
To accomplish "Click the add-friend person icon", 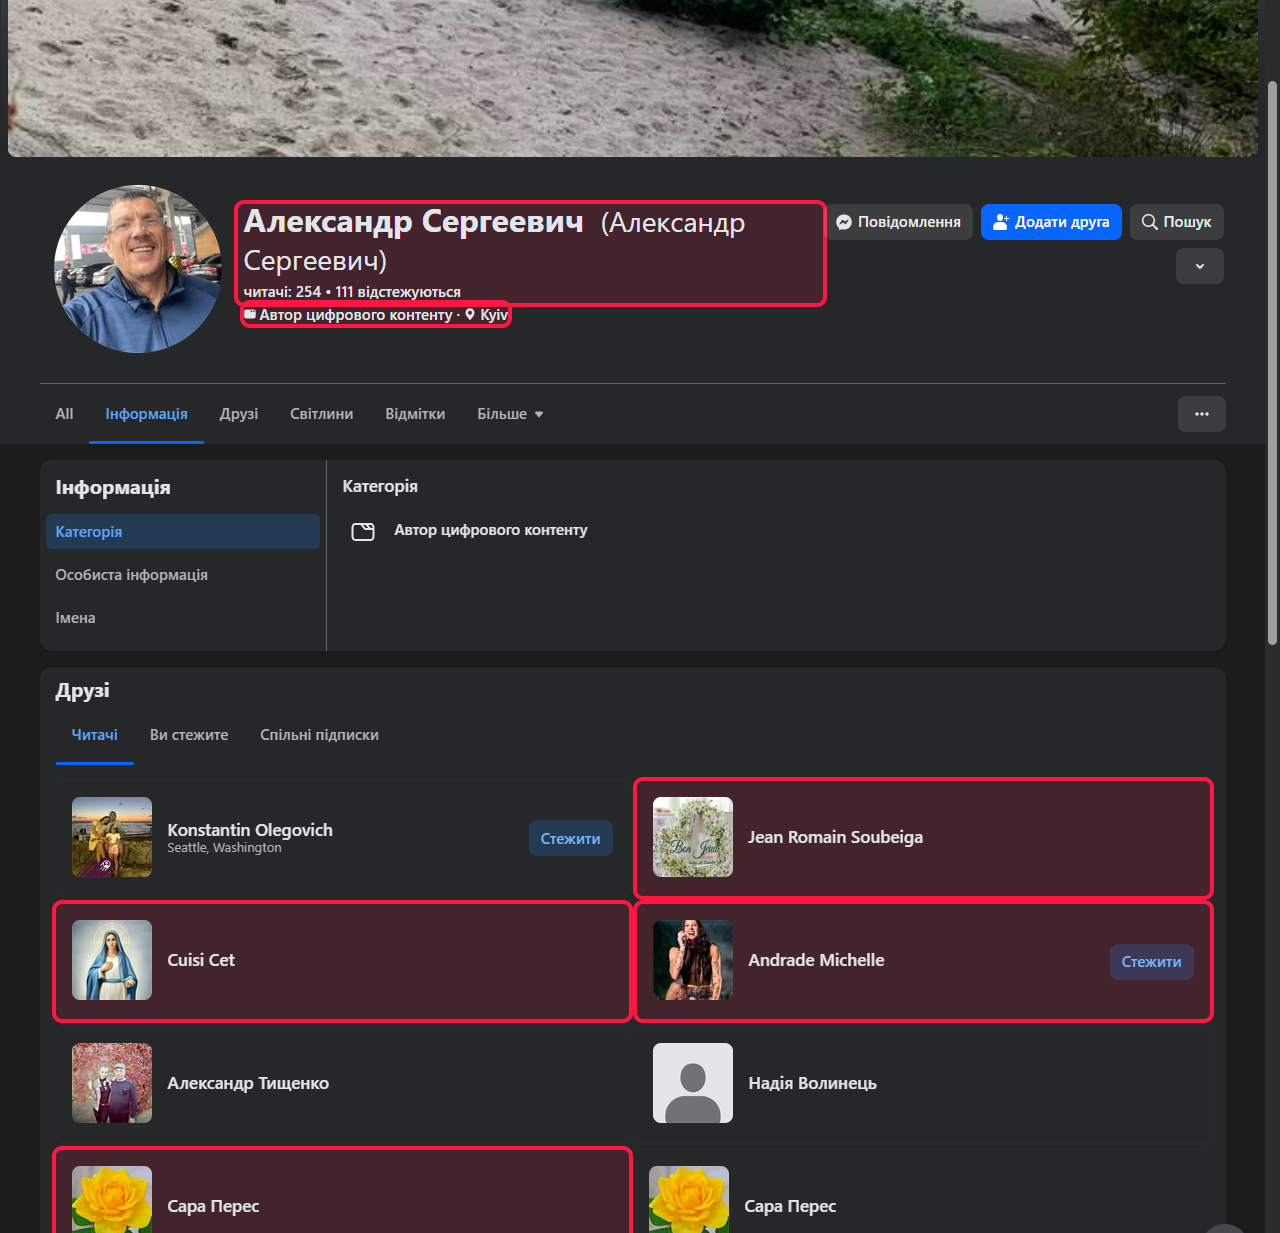I will tap(1001, 222).
